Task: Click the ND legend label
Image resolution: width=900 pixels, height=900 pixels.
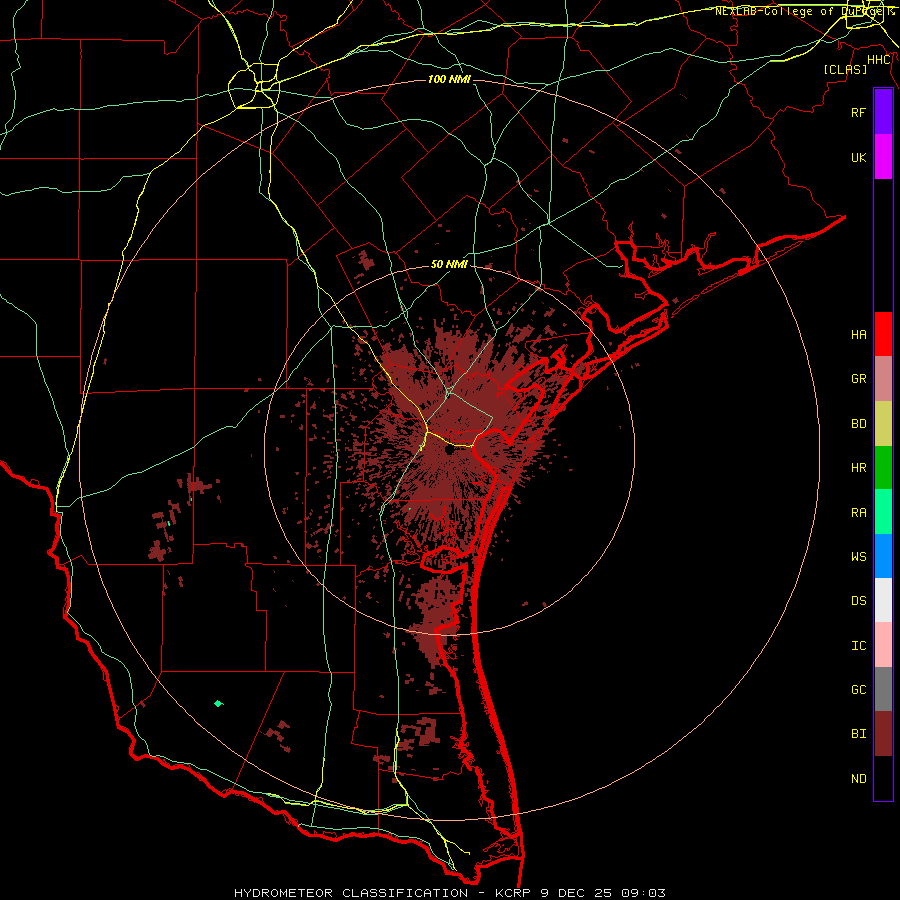Action: point(858,778)
